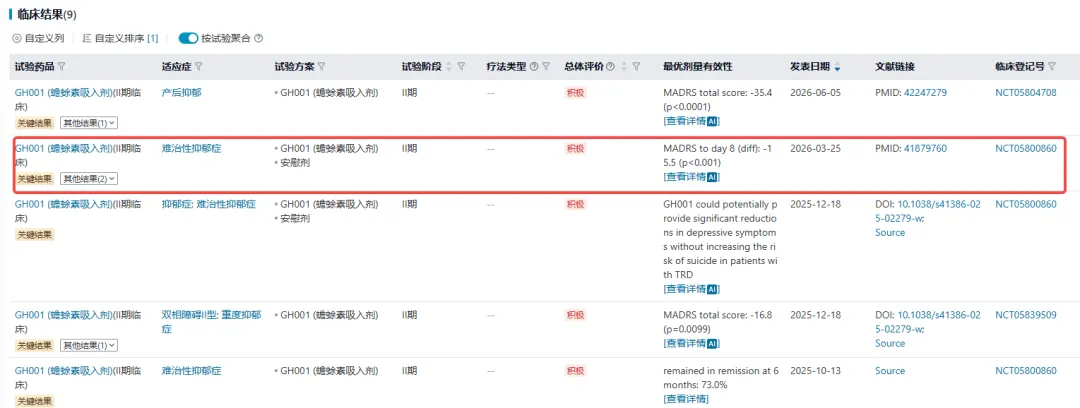Open the 自定义列 column settings
Image resolution: width=1080 pixels, height=408 pixels.
point(39,38)
